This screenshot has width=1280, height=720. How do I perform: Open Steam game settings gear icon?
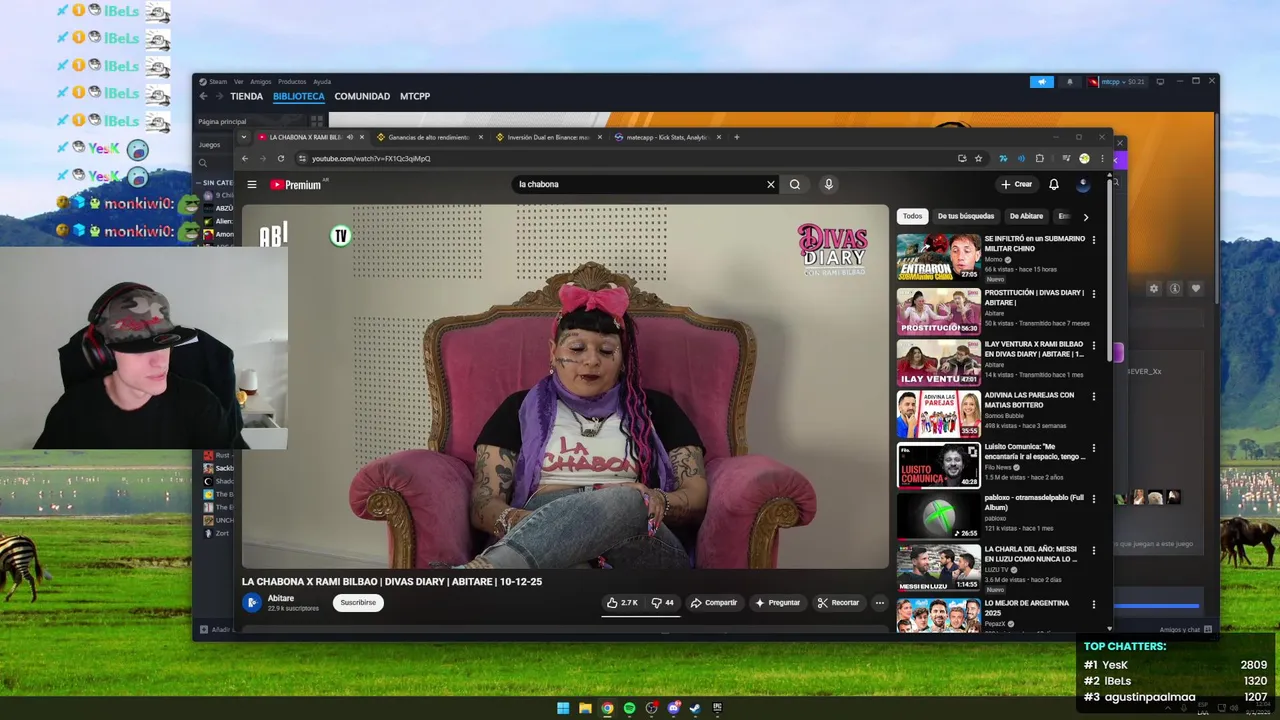[x=1153, y=288]
